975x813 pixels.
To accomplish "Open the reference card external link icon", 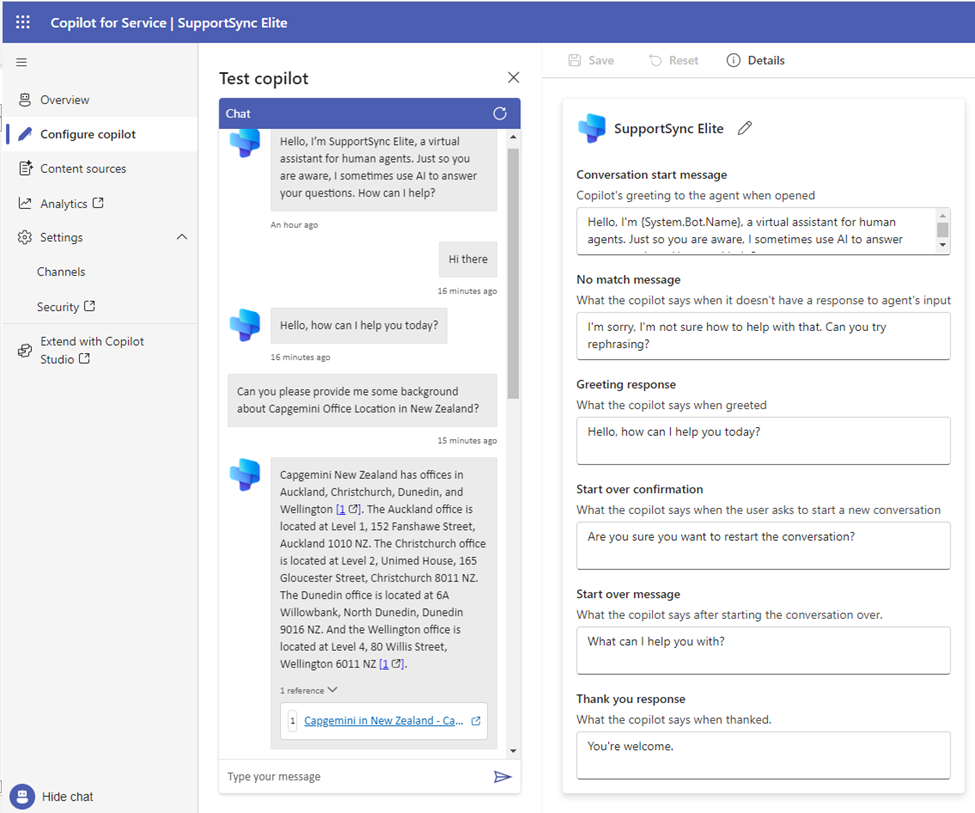I will click(476, 721).
